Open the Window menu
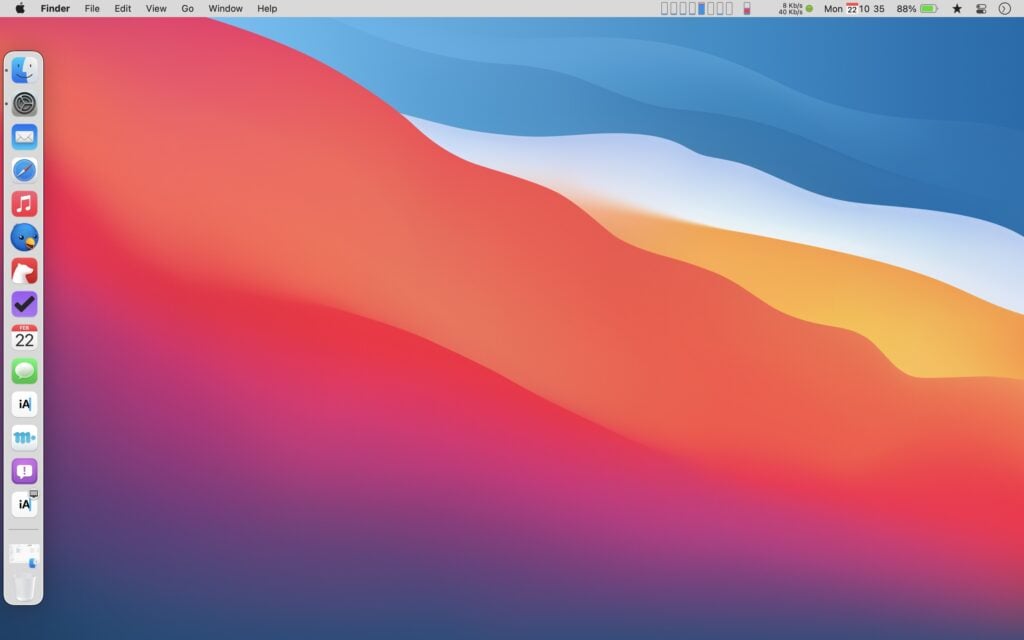The height and width of the screenshot is (640, 1024). pos(225,8)
